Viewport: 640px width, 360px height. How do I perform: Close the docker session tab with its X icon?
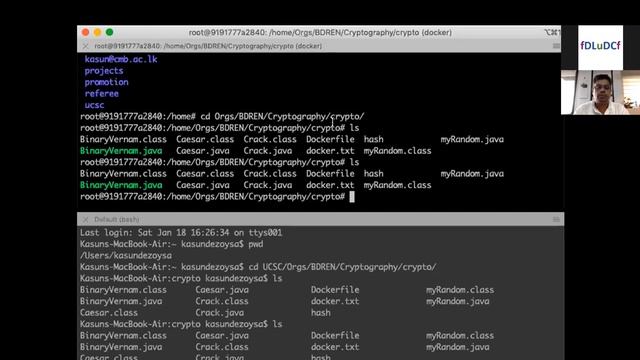pos(85,46)
